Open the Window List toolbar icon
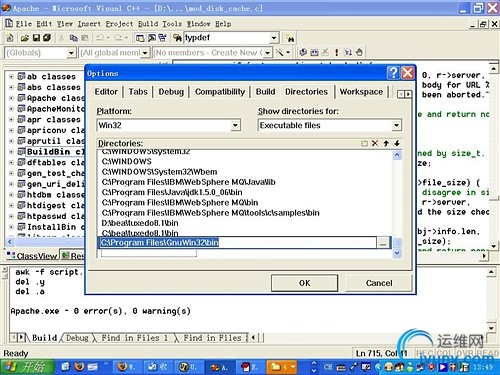This screenshot has width=500, height=375. click(x=162, y=38)
